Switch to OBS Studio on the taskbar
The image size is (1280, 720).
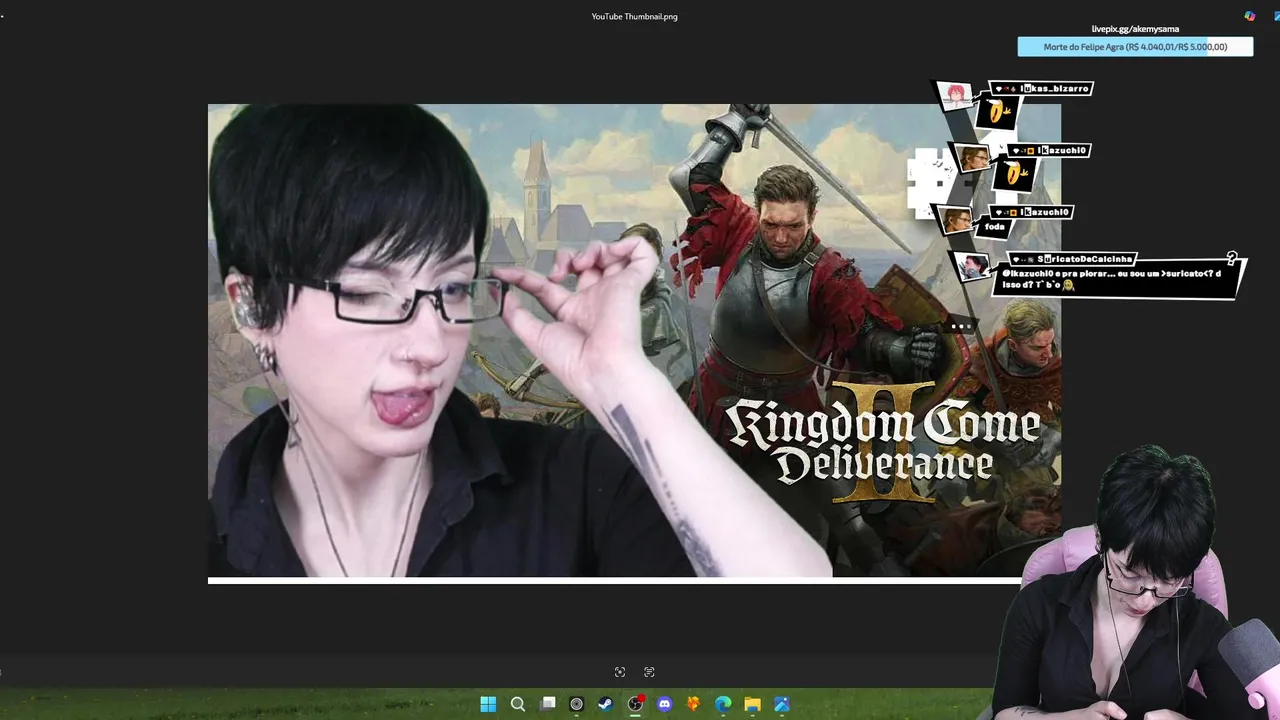click(635, 704)
